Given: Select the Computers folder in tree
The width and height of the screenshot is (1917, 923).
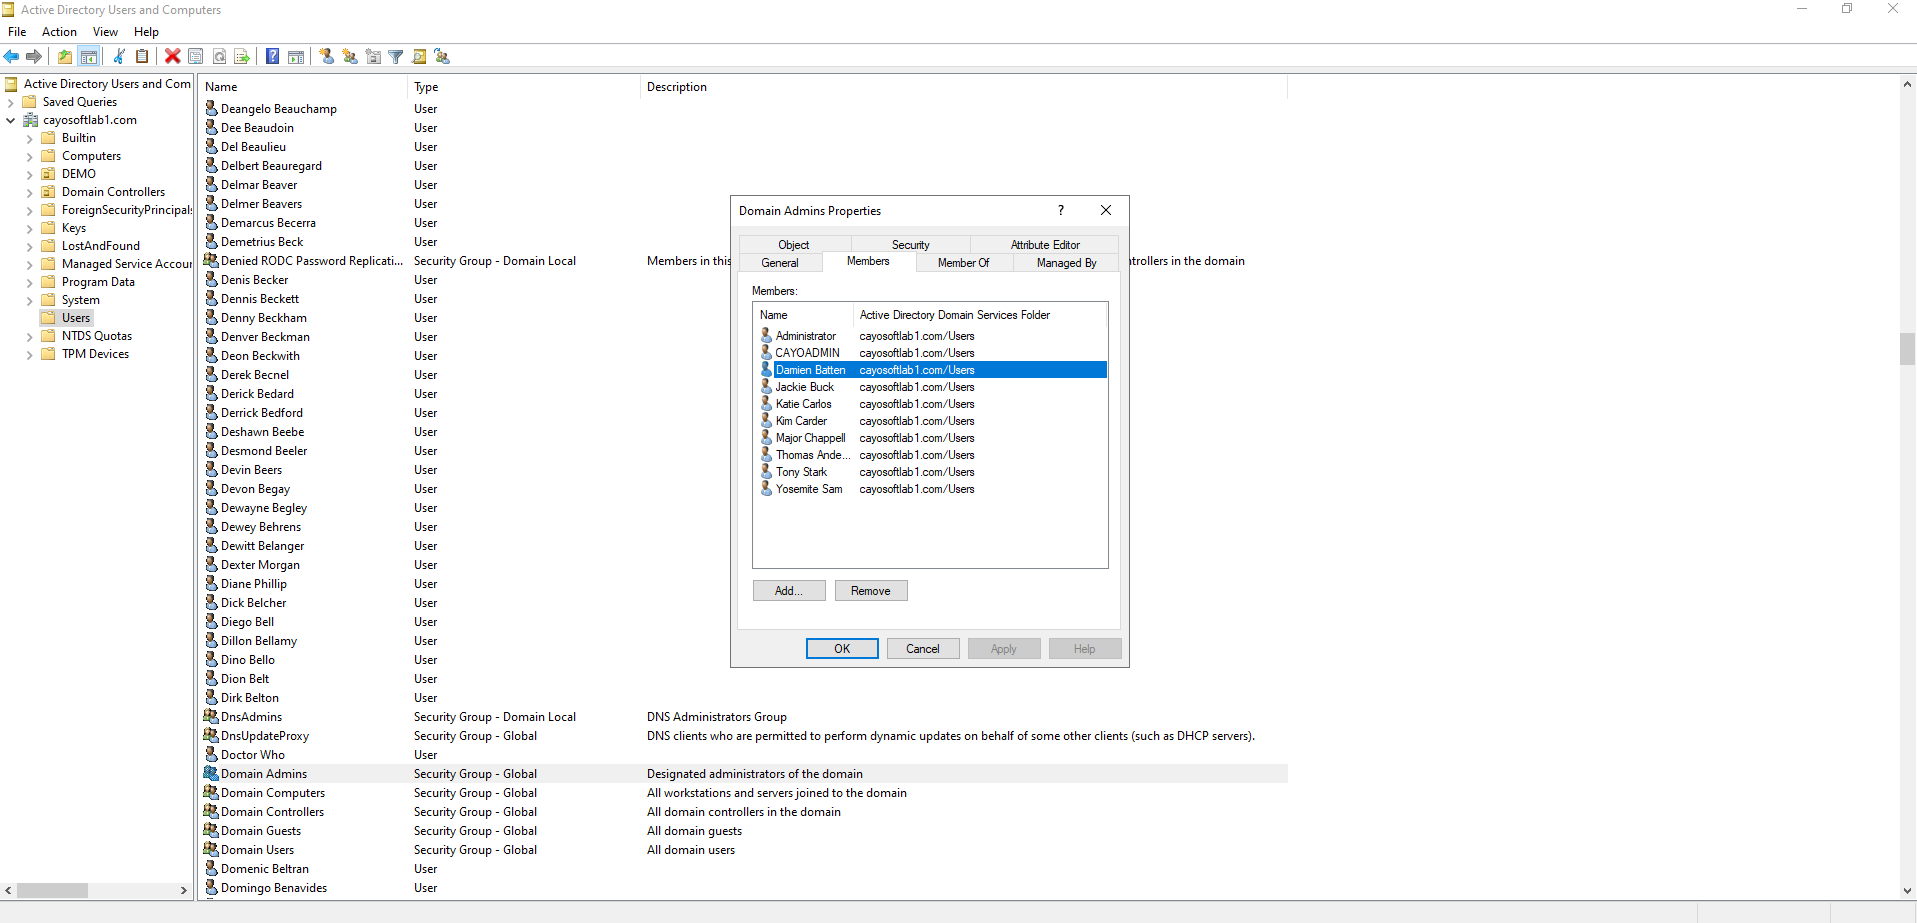Looking at the screenshot, I should coord(91,156).
